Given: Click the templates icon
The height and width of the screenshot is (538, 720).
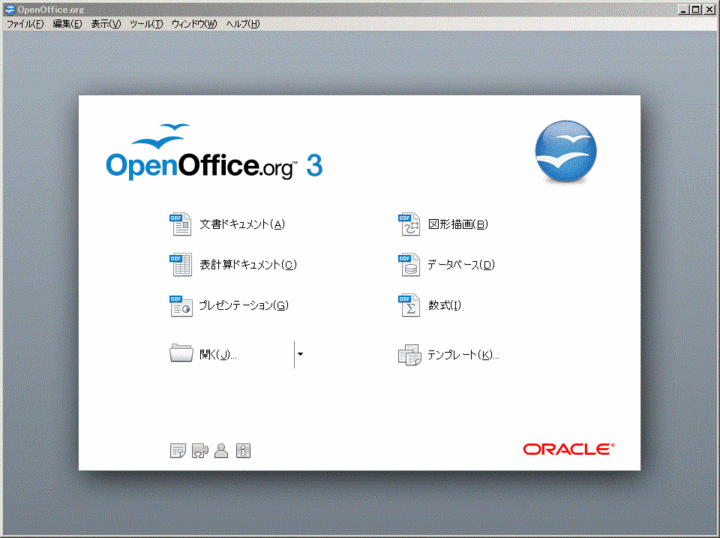Looking at the screenshot, I should point(409,355).
